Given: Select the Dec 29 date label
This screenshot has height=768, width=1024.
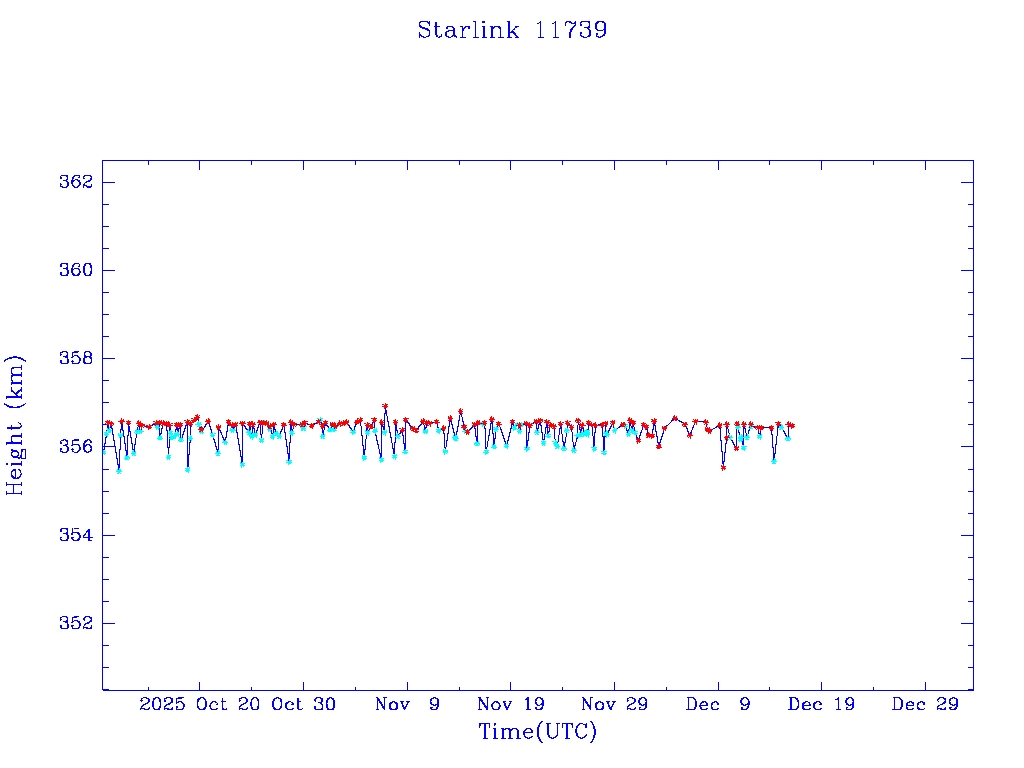Looking at the screenshot, I should (925, 704).
